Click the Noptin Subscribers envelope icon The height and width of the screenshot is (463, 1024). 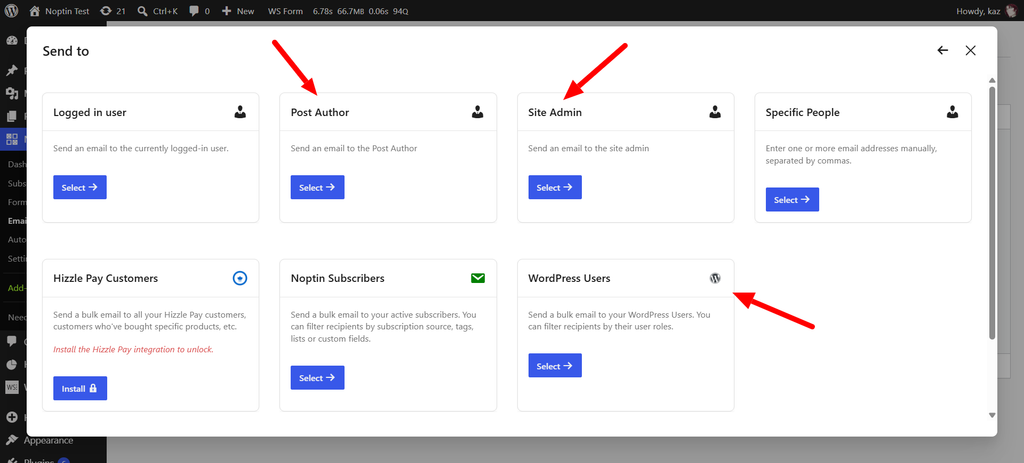pos(477,278)
